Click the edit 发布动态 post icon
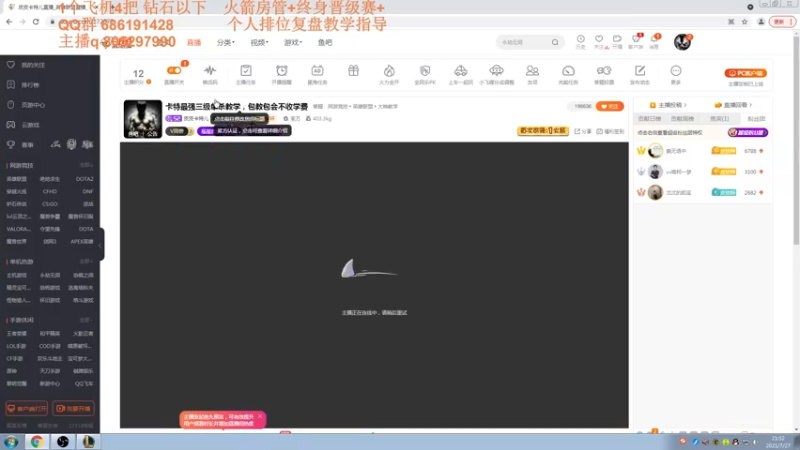The width and height of the screenshot is (800, 450). [x=640, y=71]
